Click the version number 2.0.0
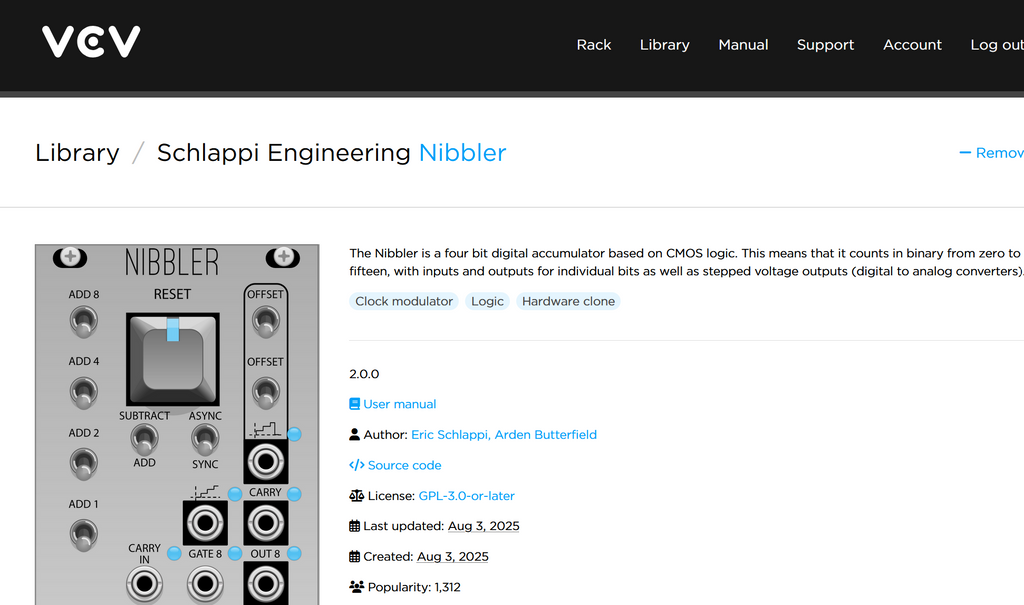The width and height of the screenshot is (1024, 605). (x=364, y=374)
